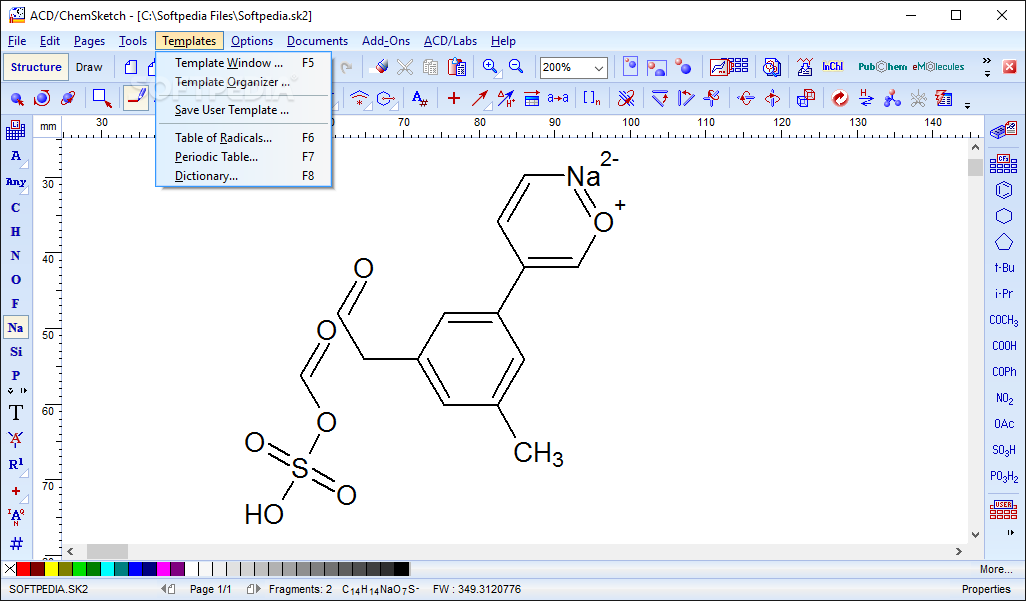Image resolution: width=1026 pixels, height=601 pixels.
Task: Open the eMolecules search add-on
Action: [938, 67]
